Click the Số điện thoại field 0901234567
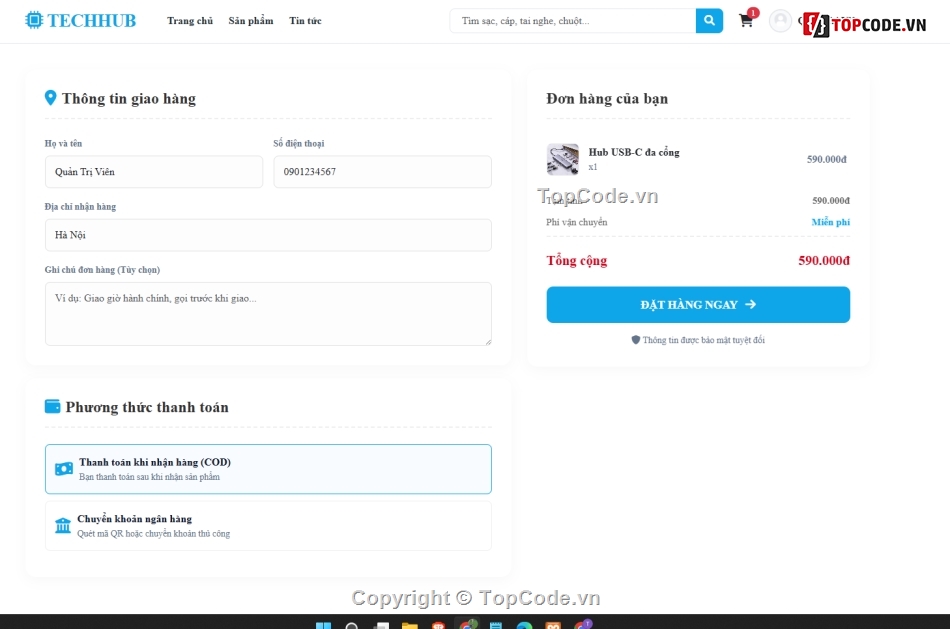Screen dimensions: 950x629 click(382, 171)
